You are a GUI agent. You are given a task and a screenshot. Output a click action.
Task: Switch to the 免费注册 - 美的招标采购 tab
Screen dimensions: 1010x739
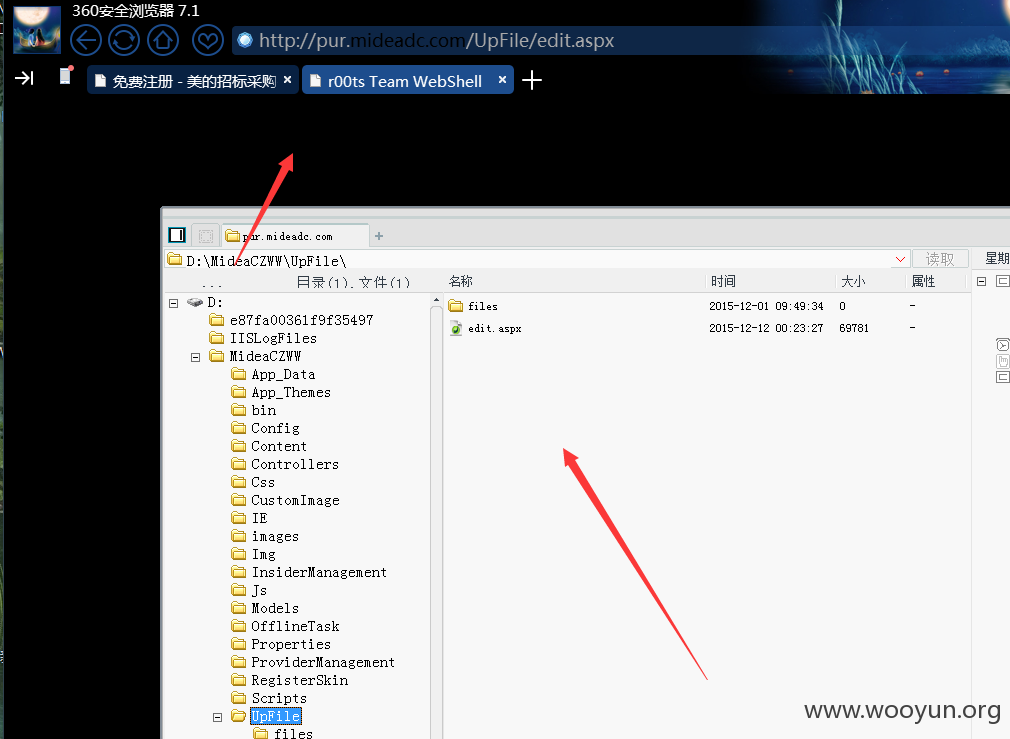pos(193,81)
